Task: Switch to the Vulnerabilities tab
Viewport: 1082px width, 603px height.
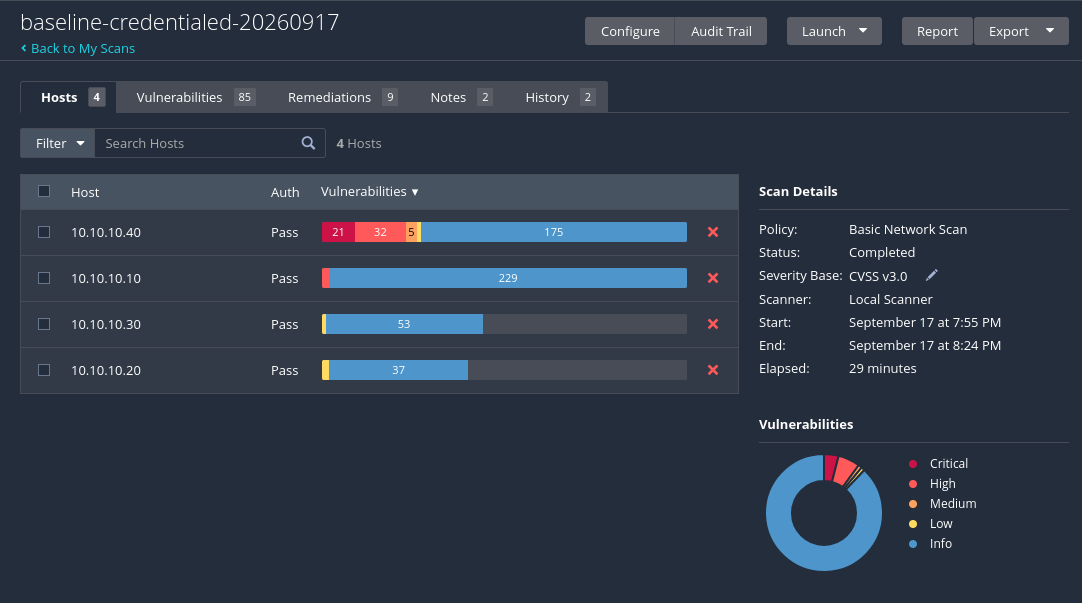Action: (196, 97)
